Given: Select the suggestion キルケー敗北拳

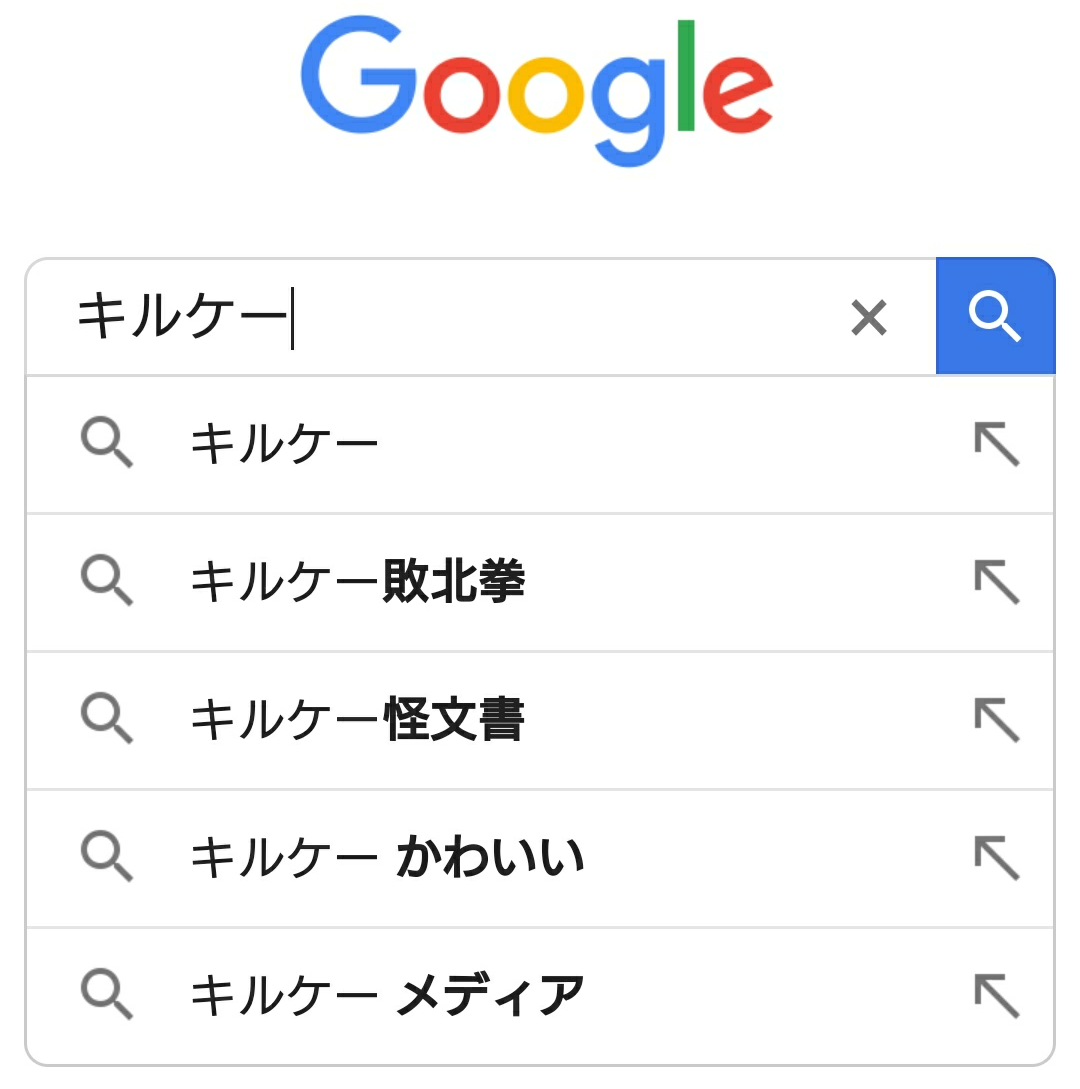Looking at the screenshot, I should 357,582.
